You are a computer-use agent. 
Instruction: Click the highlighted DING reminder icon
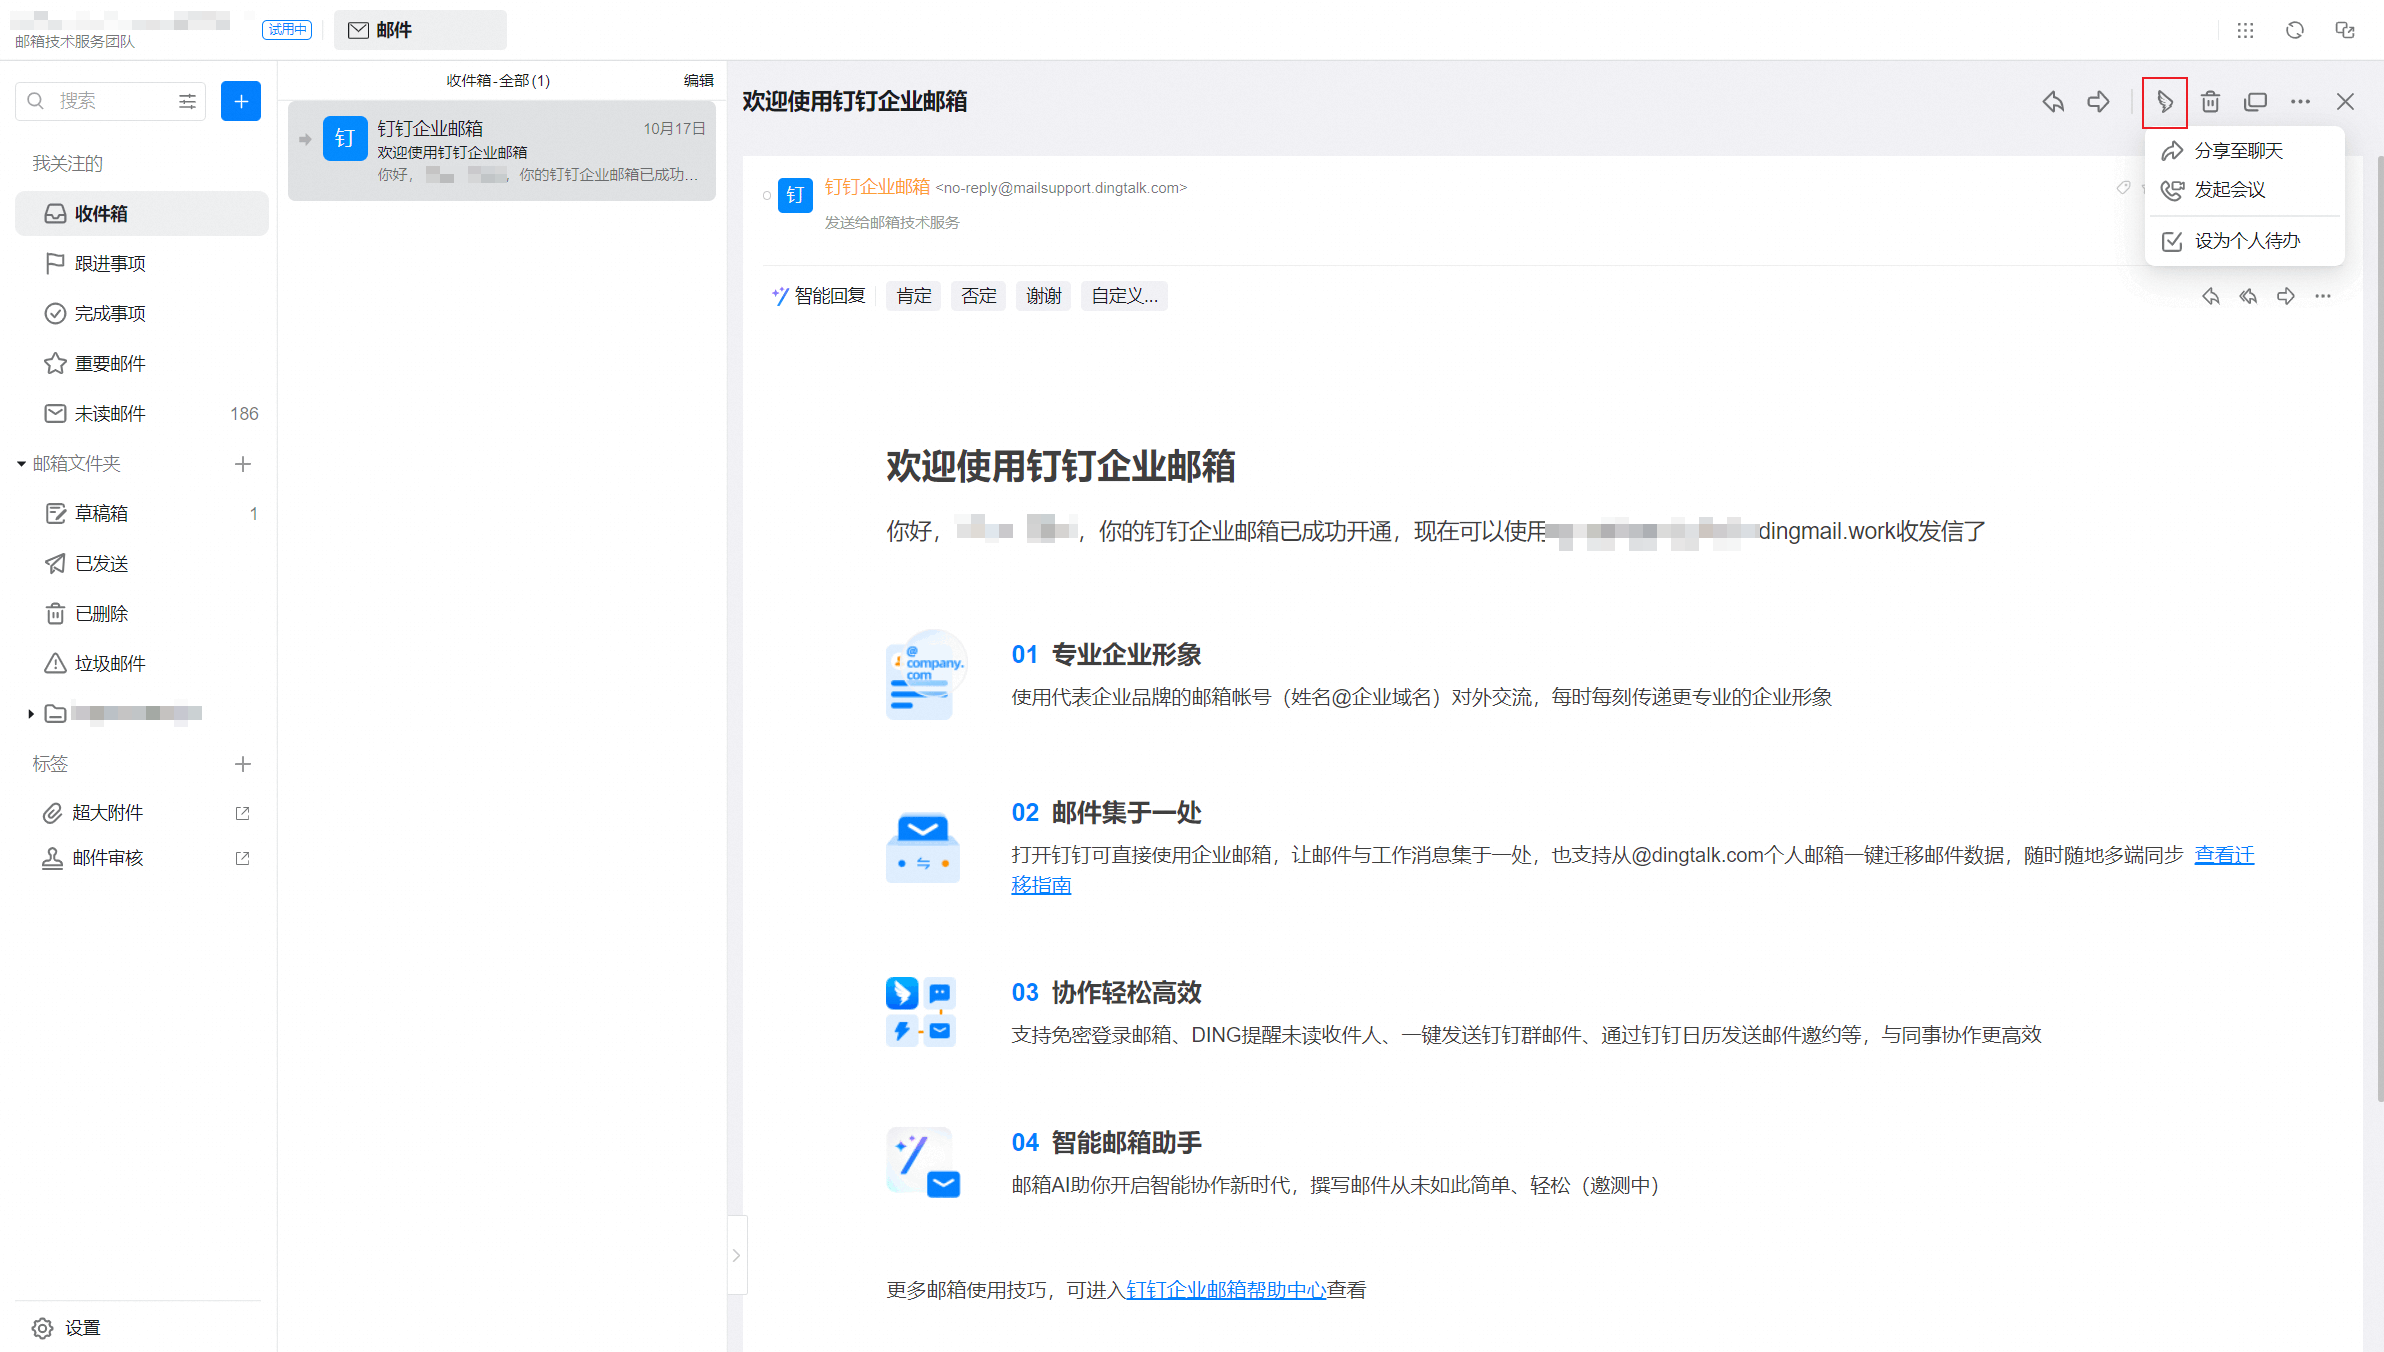pyautogui.click(x=2165, y=102)
